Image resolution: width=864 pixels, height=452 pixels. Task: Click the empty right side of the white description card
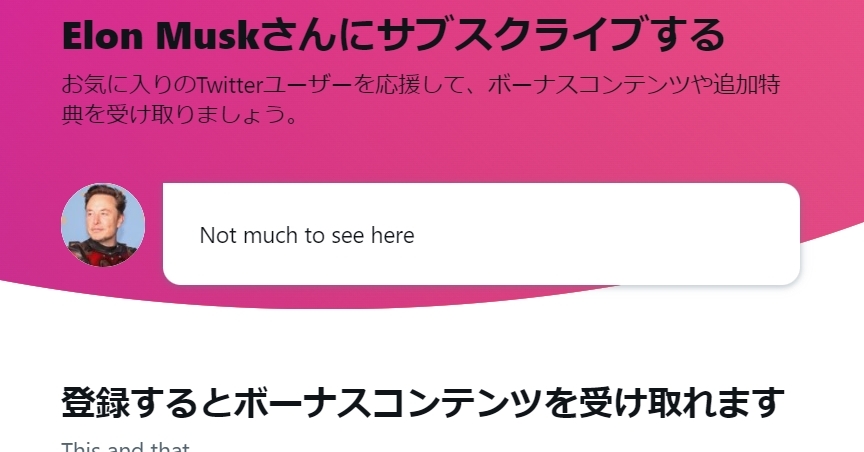click(640, 236)
